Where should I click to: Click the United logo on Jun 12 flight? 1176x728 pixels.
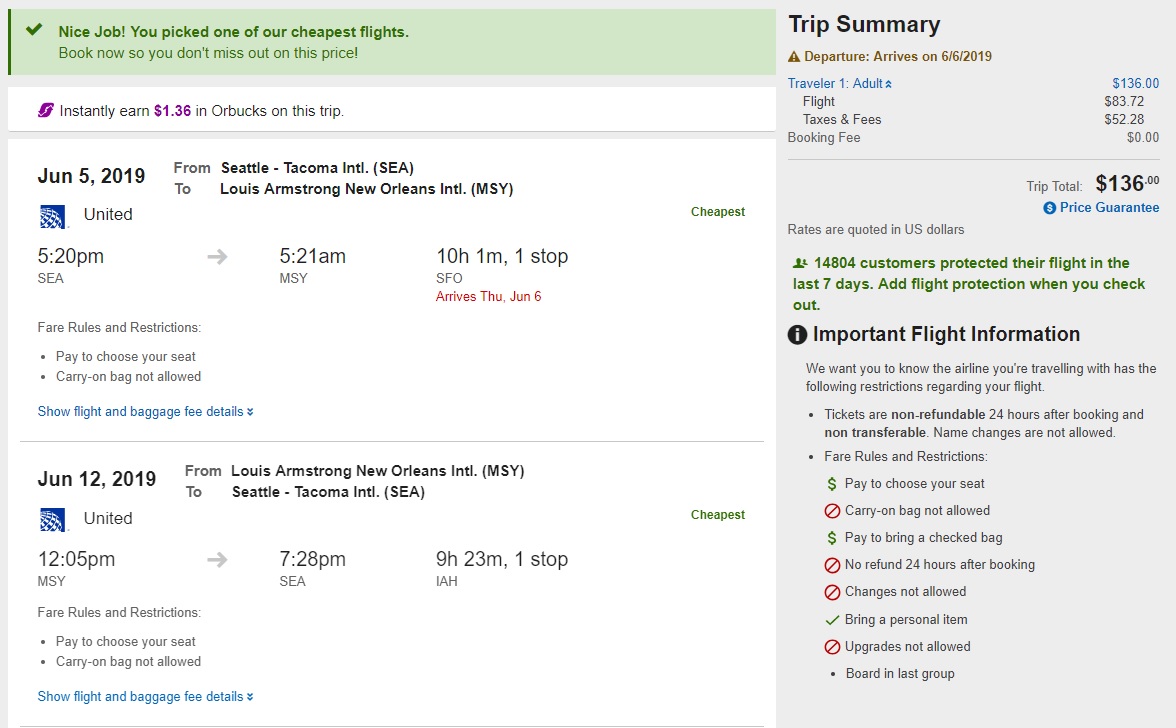[53, 519]
